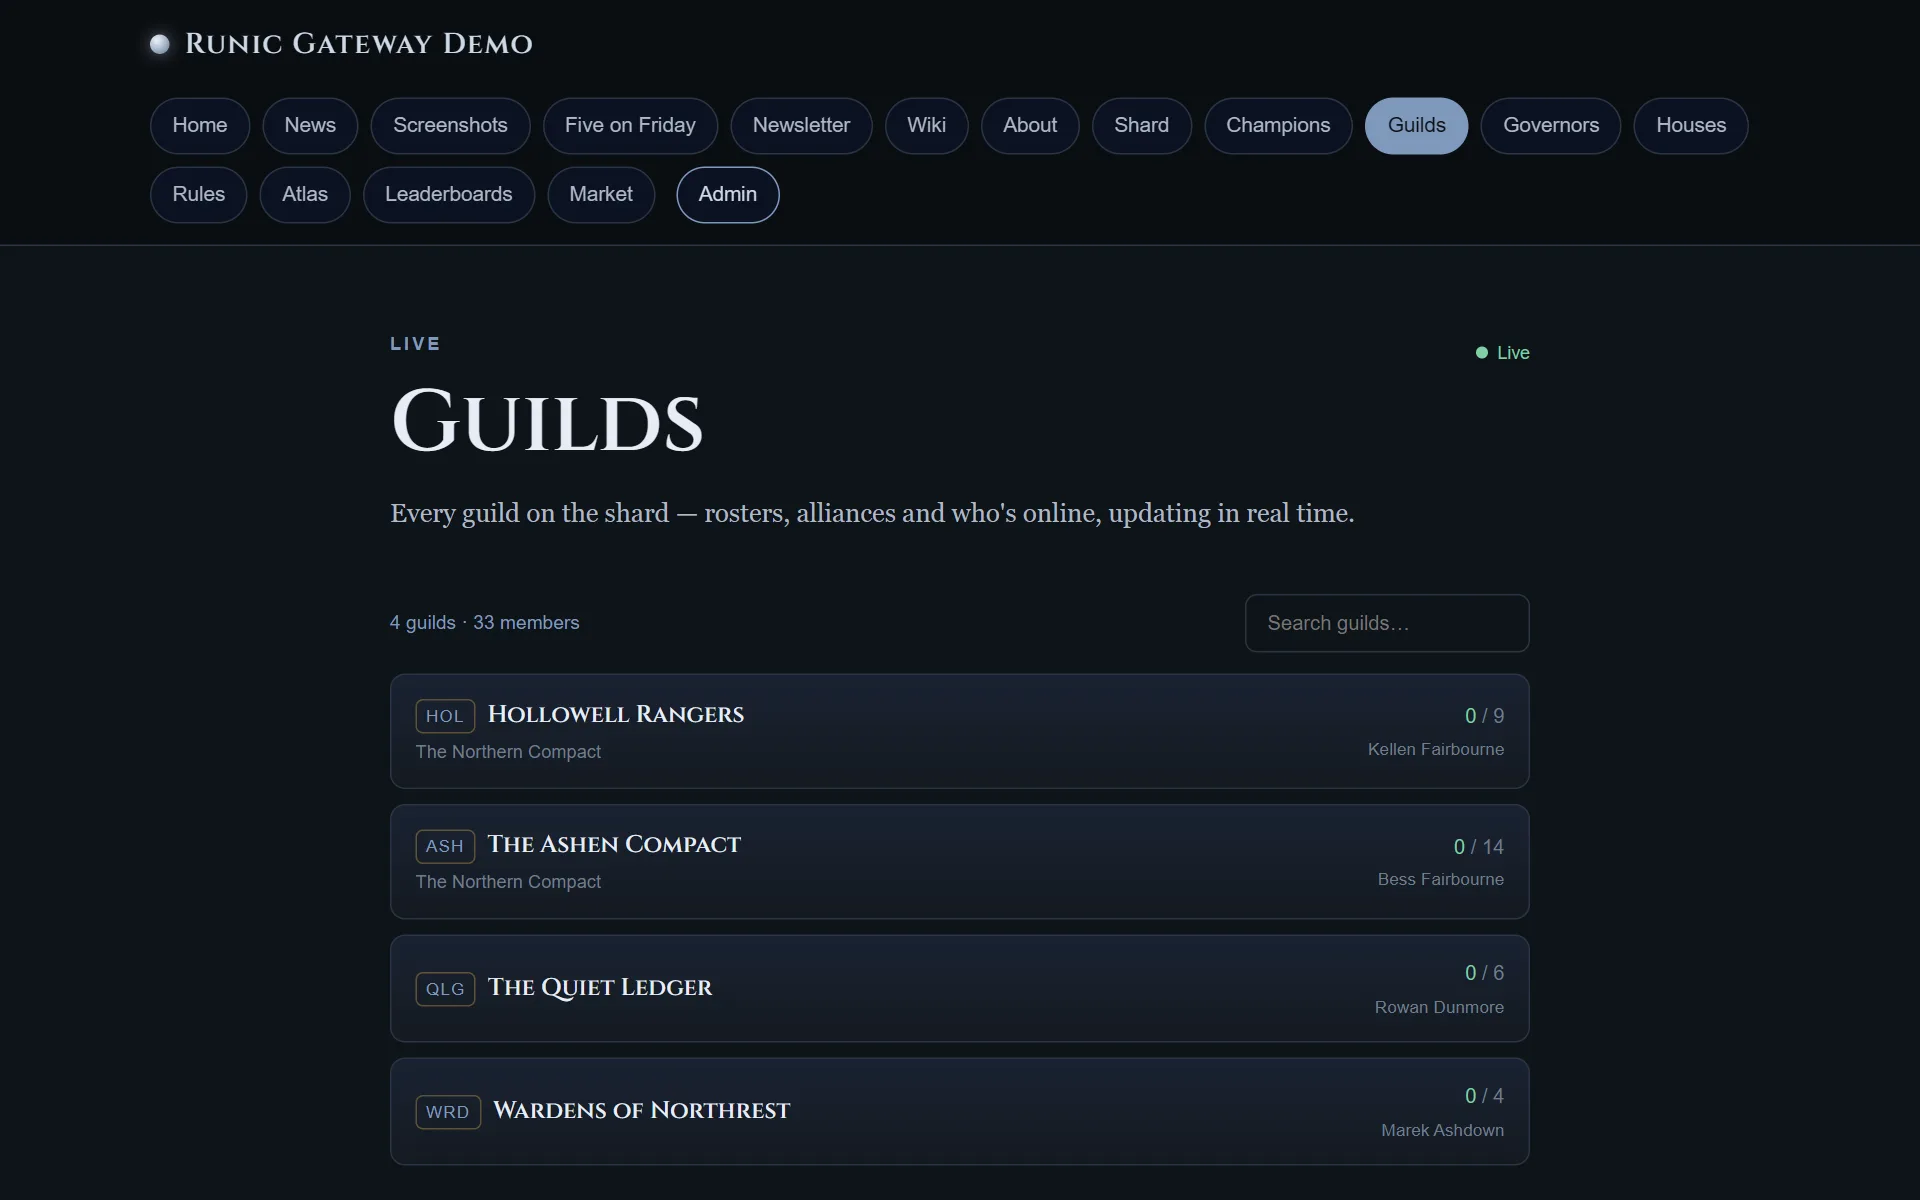This screenshot has width=1920, height=1200.
Task: Select the Newsletter nav item
Action: click(801, 126)
